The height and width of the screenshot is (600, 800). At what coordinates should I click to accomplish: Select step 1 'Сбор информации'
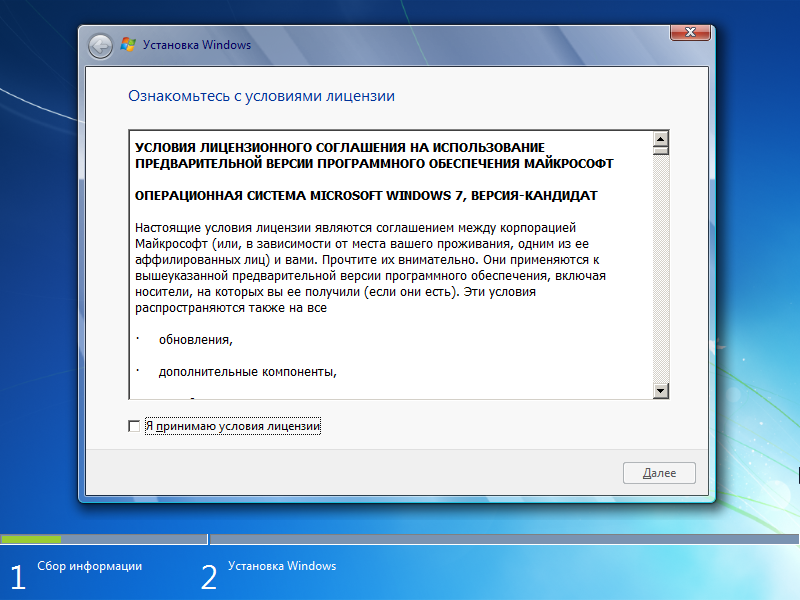click(90, 566)
